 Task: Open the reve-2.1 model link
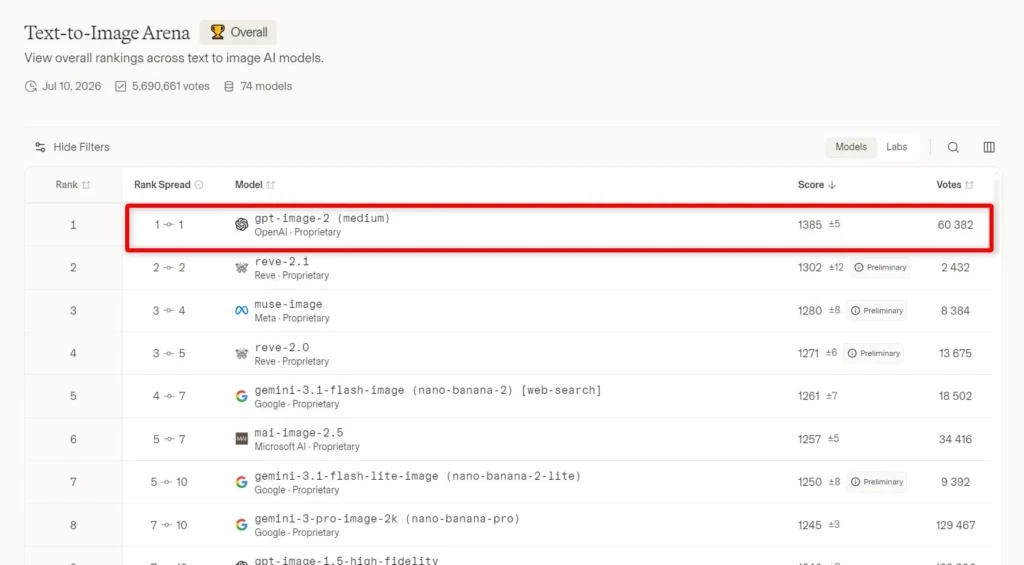[281, 261]
